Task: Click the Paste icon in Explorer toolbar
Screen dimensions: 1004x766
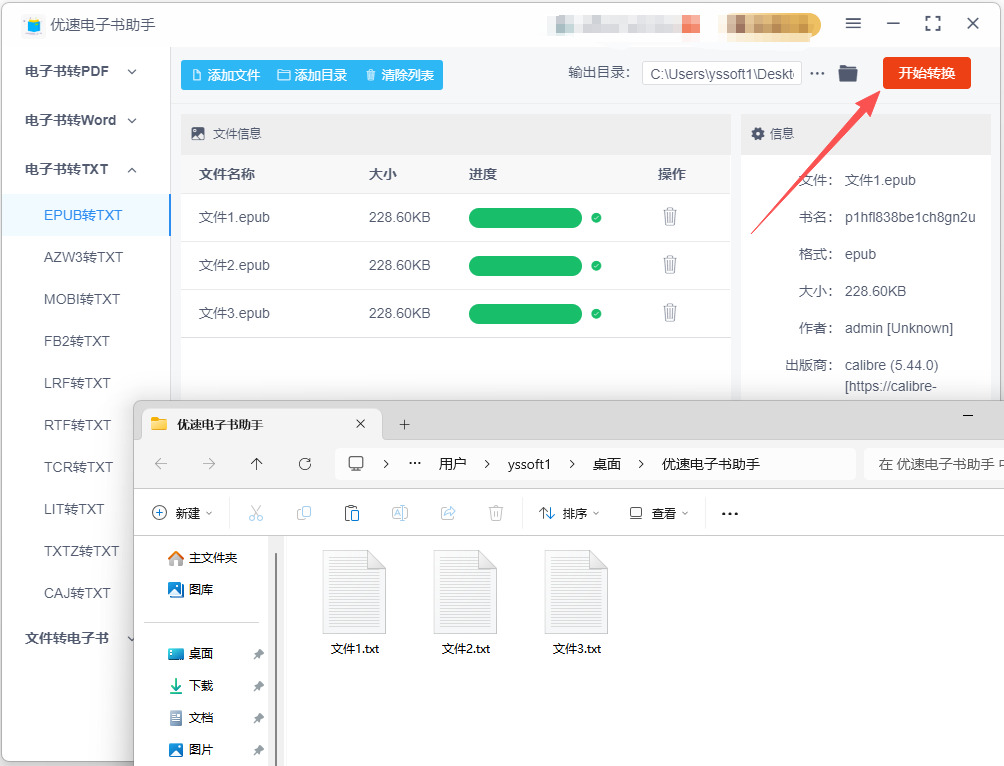Action: click(352, 513)
